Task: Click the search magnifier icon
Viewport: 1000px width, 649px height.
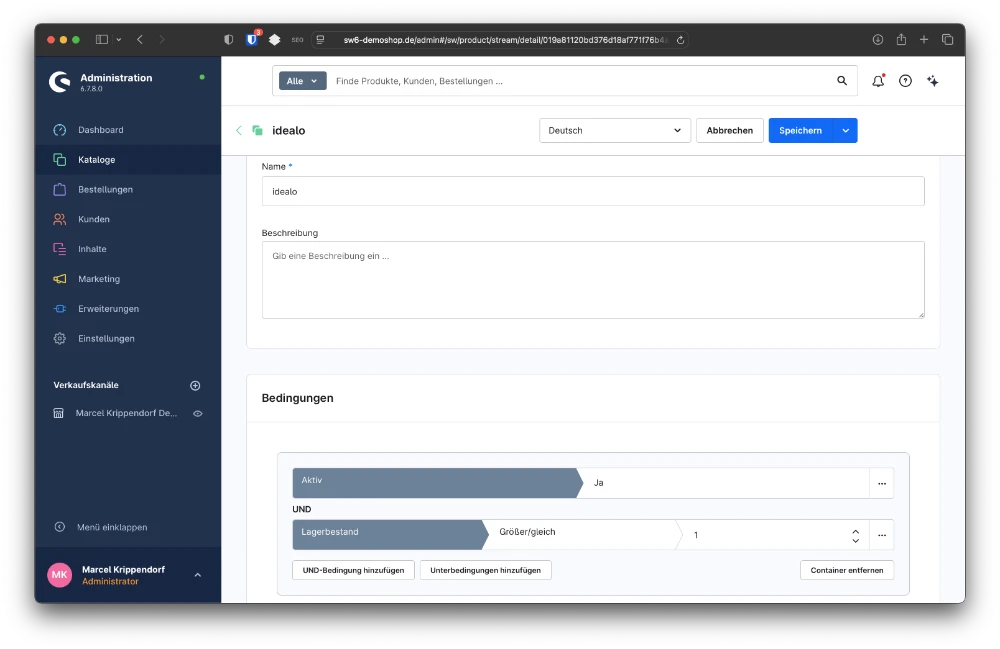Action: (842, 81)
